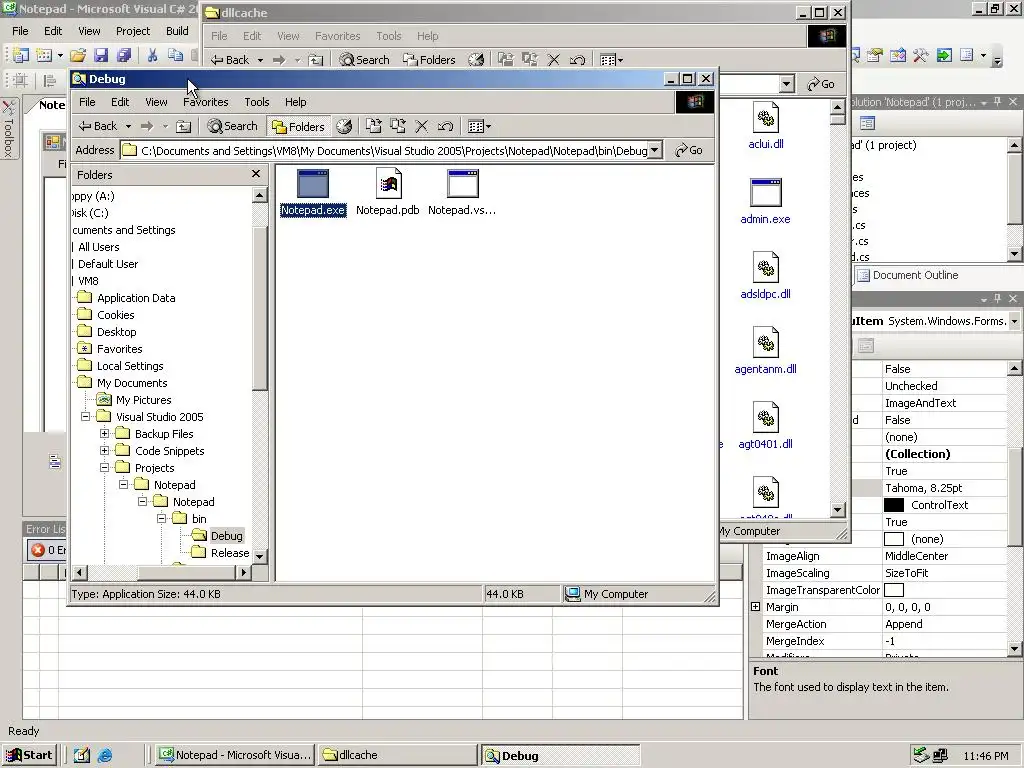Click Undo icon in Debug toolbar
Image resolution: width=1024 pixels, height=768 pixels.
coord(445,126)
